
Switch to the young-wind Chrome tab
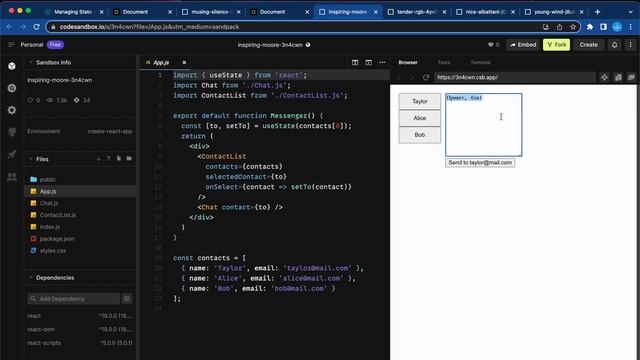(553, 12)
